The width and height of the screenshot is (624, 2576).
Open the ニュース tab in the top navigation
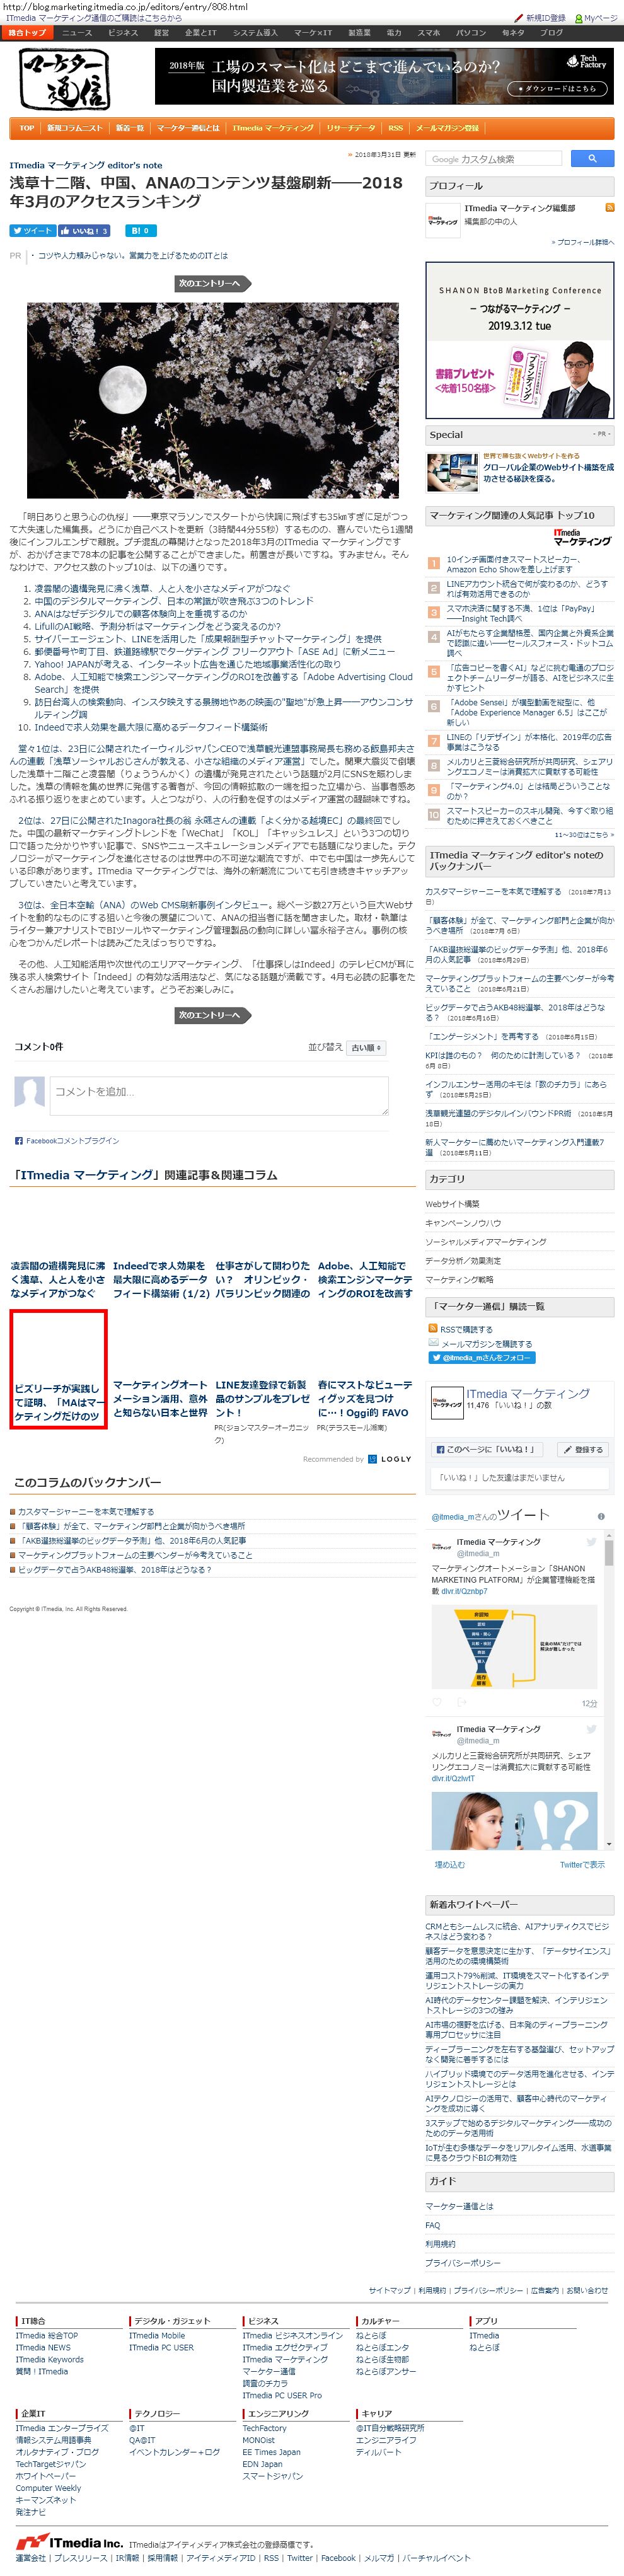pos(77,33)
